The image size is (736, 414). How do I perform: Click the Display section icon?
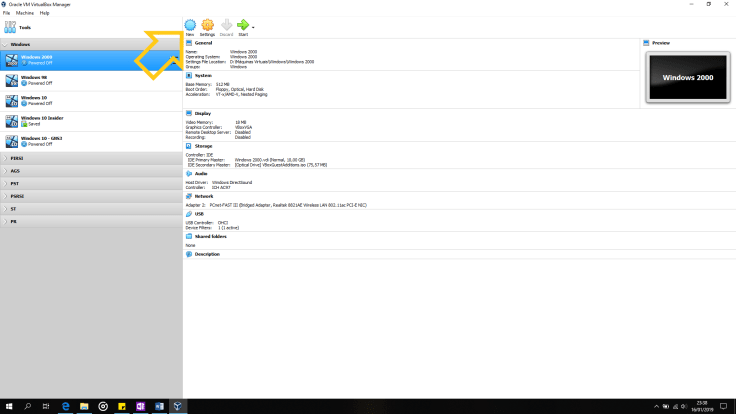pyautogui.click(x=189, y=113)
